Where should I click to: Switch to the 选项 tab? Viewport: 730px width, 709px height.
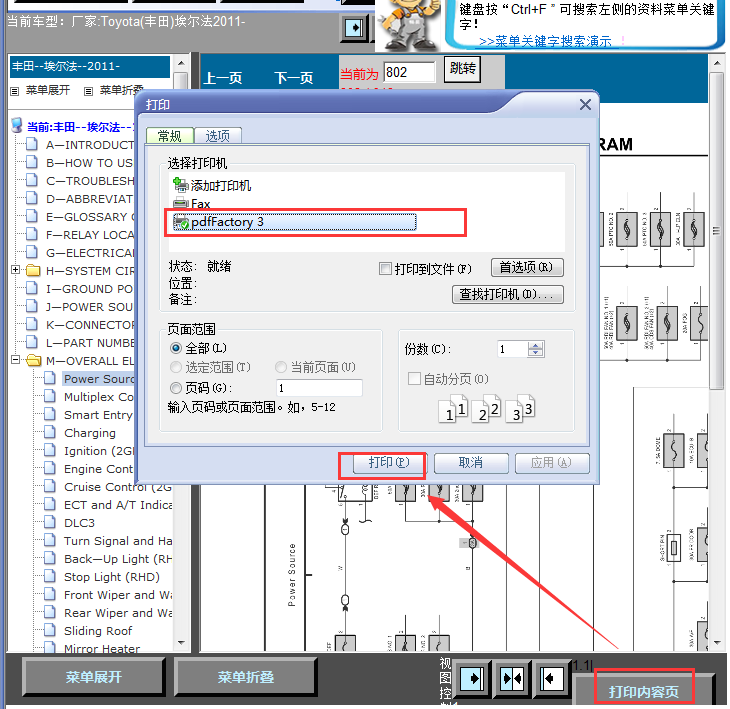pos(218,135)
